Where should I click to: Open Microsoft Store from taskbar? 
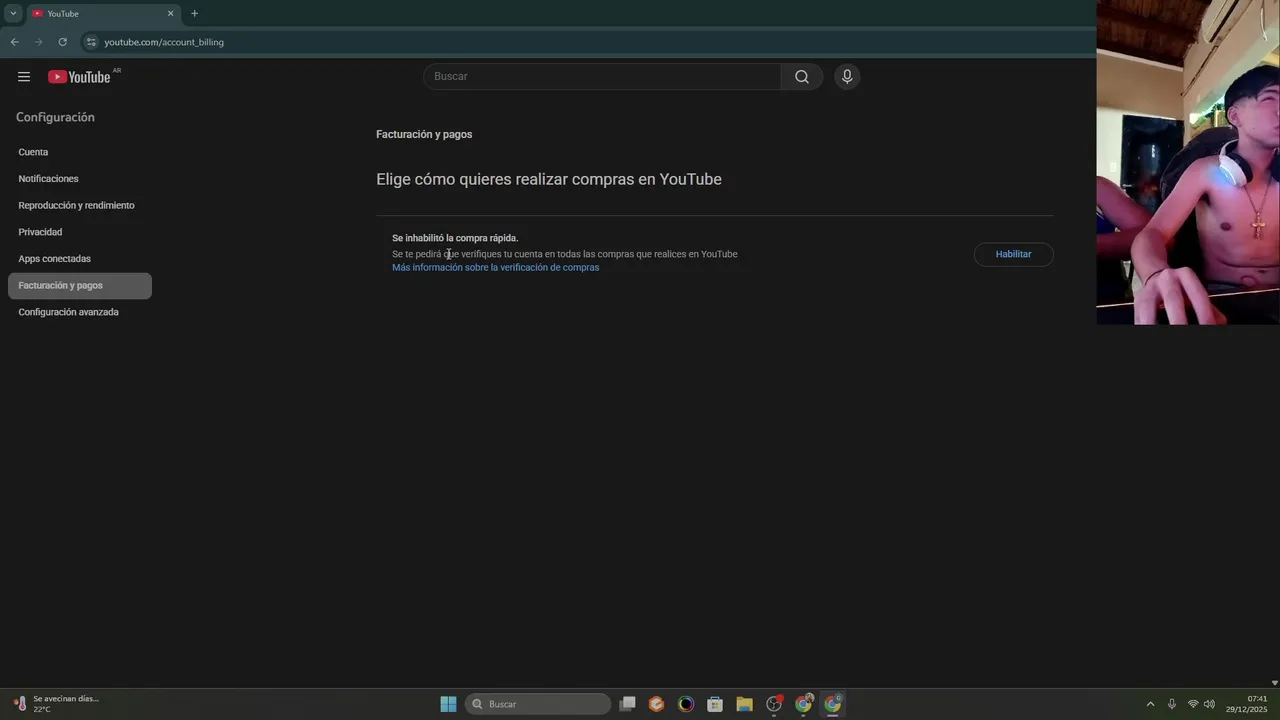click(715, 704)
